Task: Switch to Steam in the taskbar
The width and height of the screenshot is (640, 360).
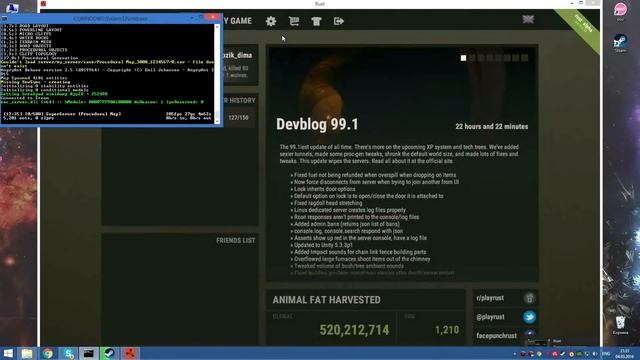Action: pos(109,353)
